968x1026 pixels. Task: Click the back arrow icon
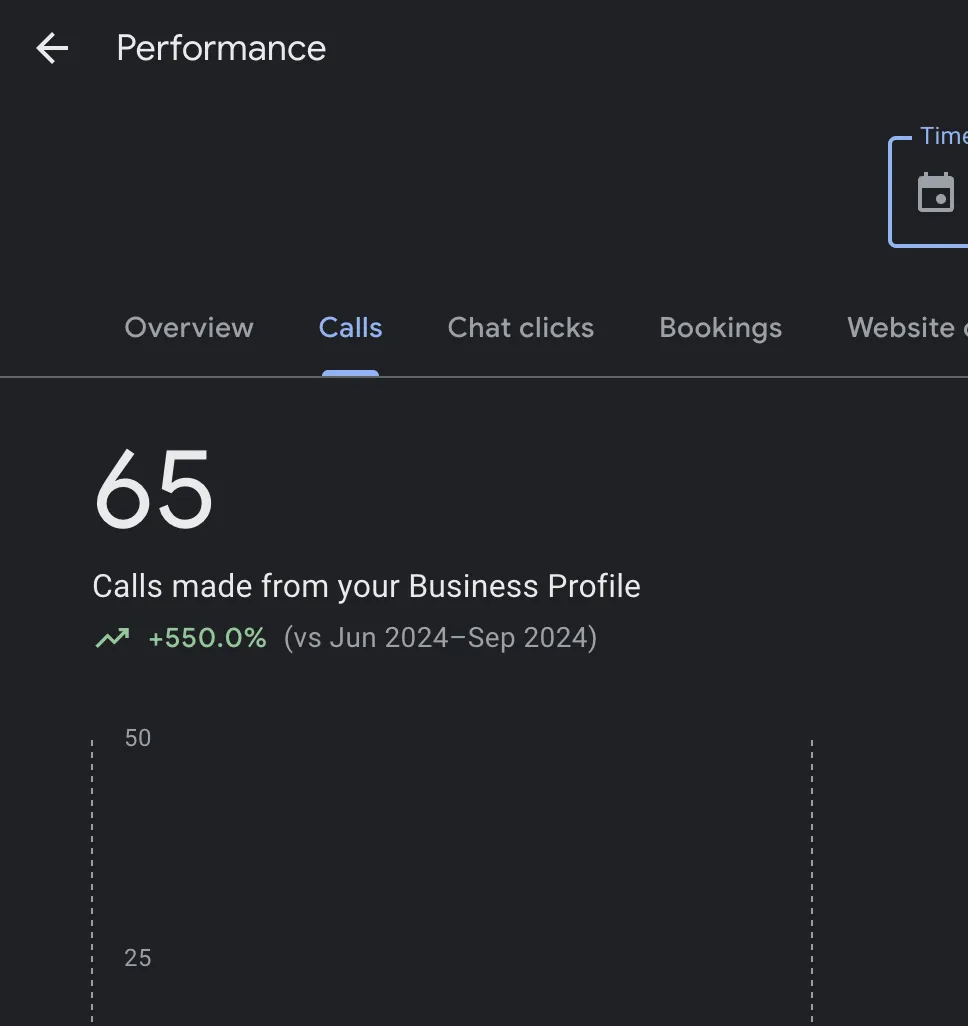[52, 48]
